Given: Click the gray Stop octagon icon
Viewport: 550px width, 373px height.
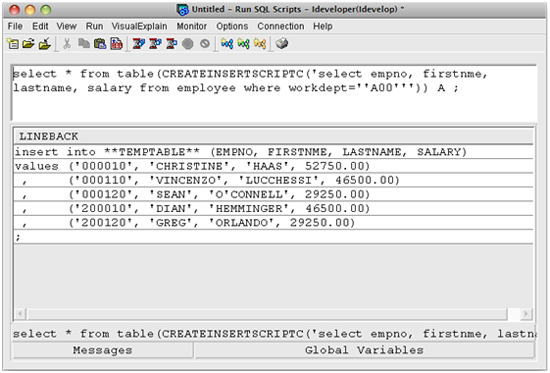Looking at the screenshot, I should (188, 44).
